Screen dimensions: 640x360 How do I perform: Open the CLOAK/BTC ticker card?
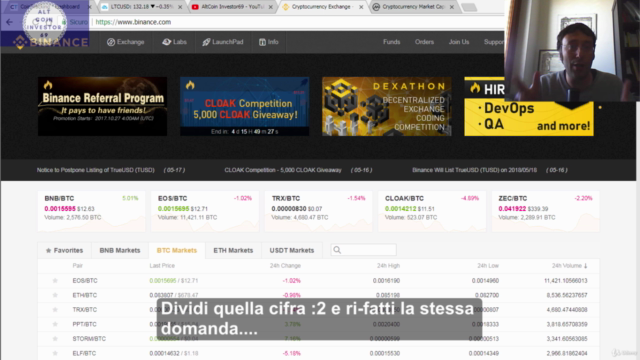click(x=432, y=211)
